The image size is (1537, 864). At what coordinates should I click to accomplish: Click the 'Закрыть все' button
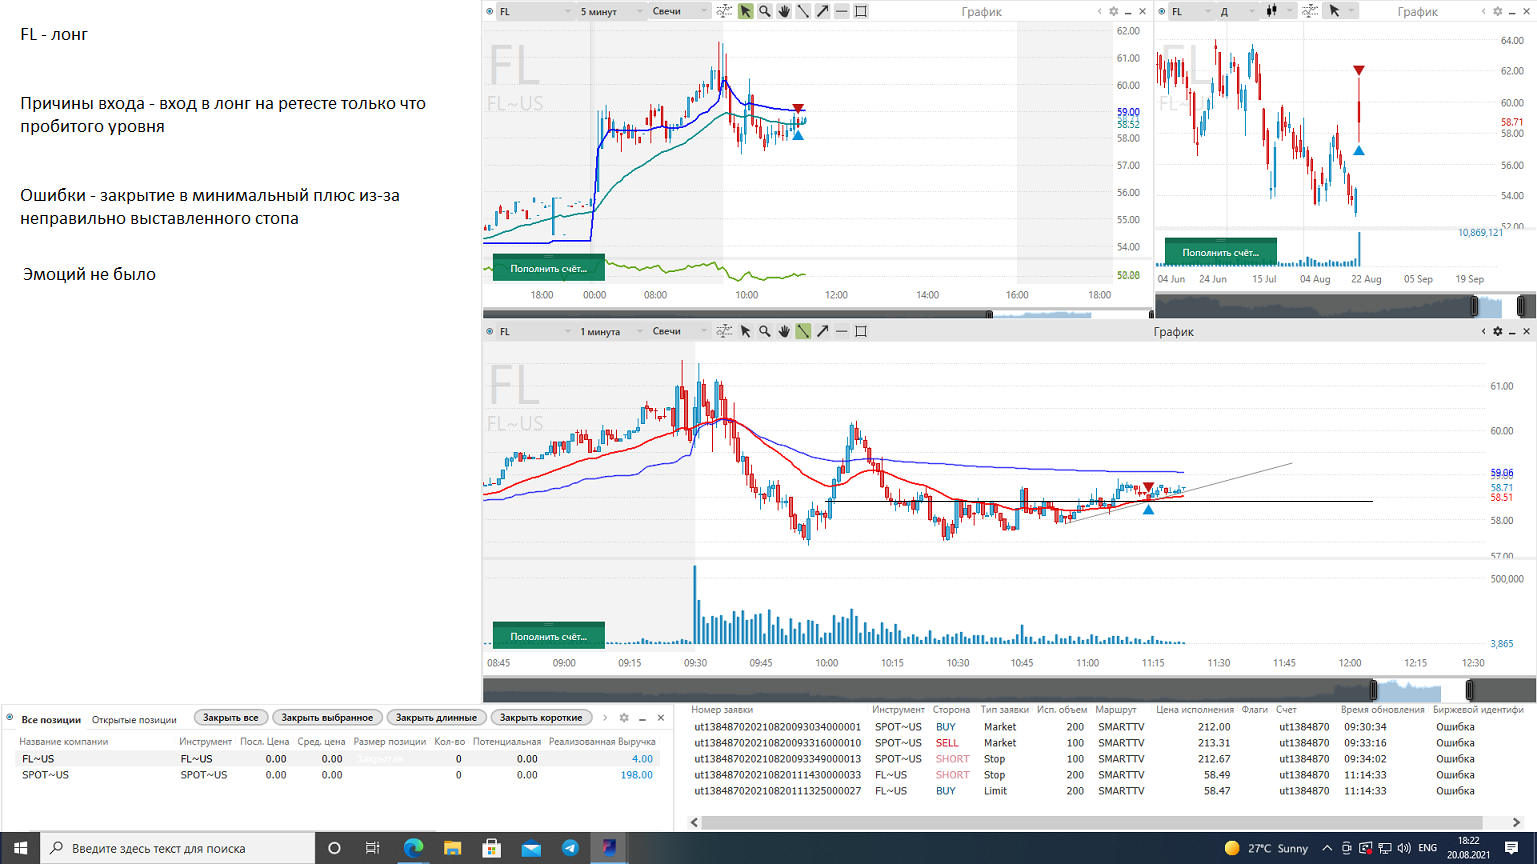coord(230,717)
